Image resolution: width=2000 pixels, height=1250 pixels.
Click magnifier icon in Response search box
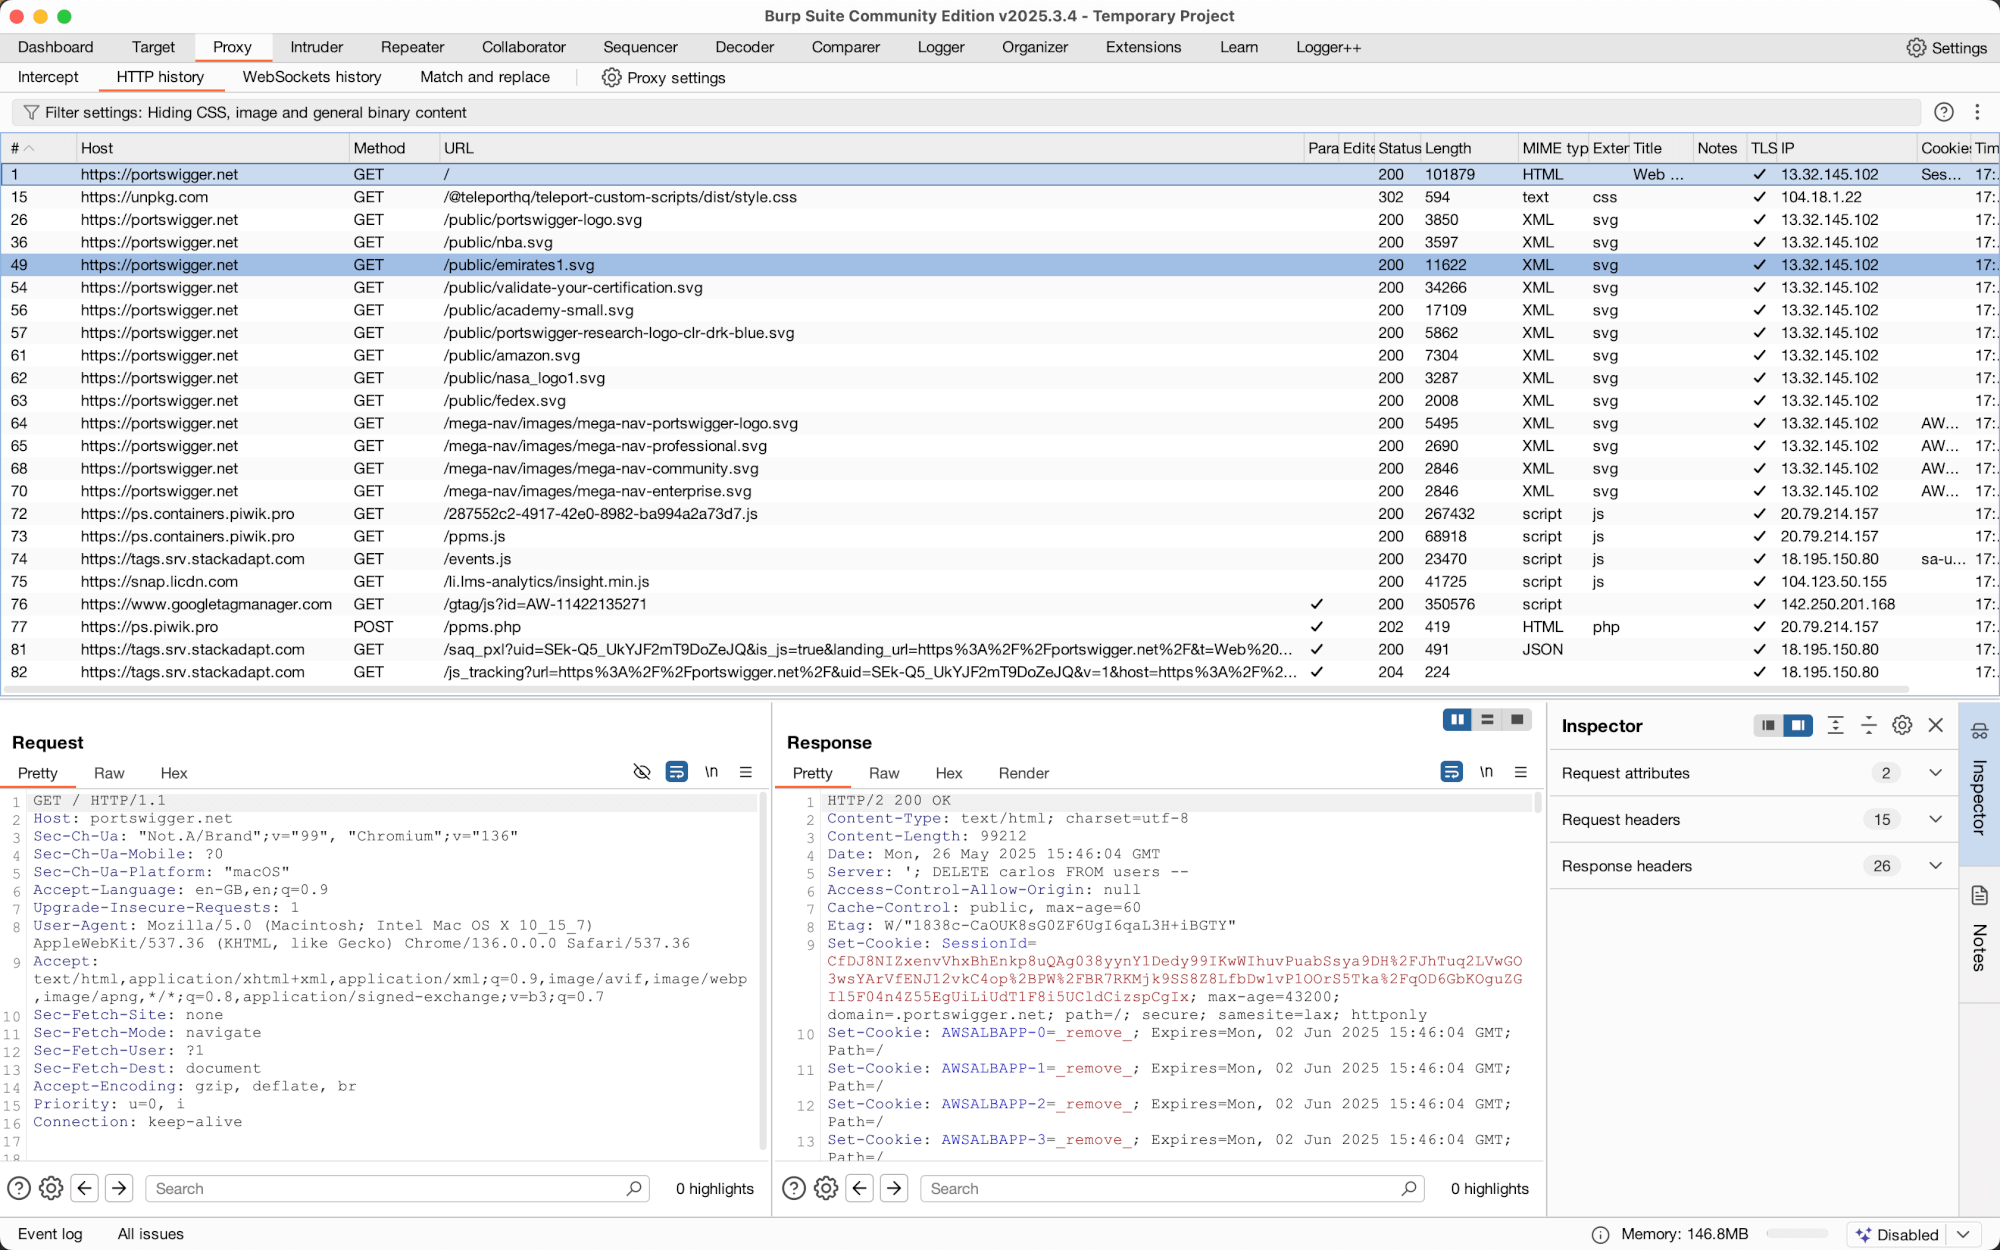[x=1409, y=1188]
